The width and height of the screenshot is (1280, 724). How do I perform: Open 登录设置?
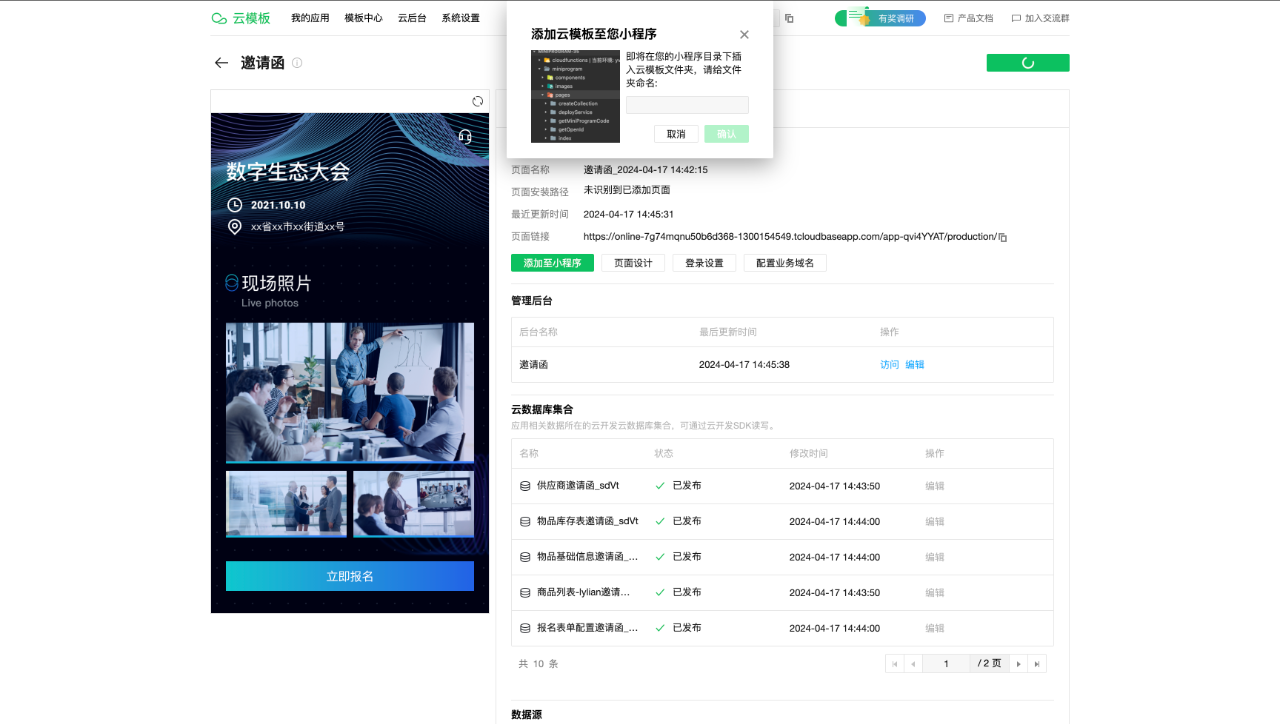pyautogui.click(x=704, y=263)
